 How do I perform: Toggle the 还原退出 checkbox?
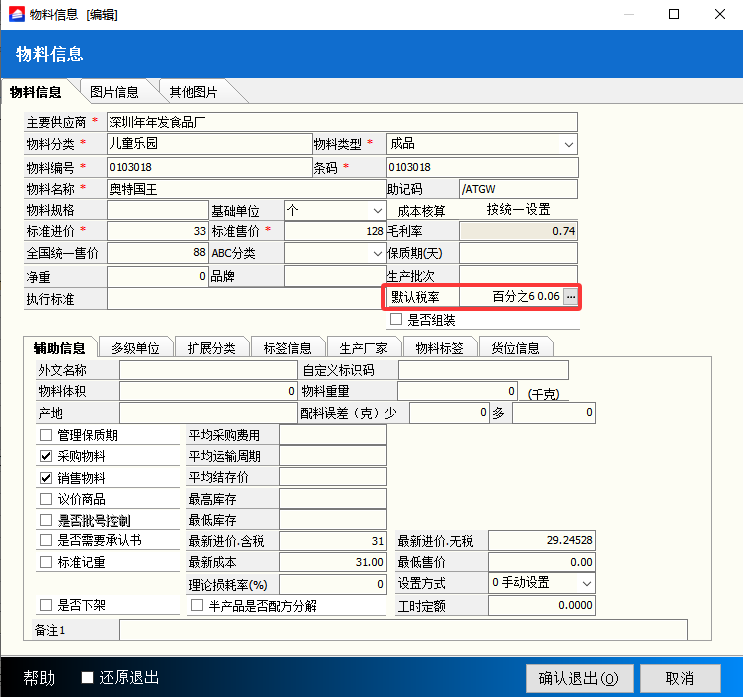tap(87, 678)
